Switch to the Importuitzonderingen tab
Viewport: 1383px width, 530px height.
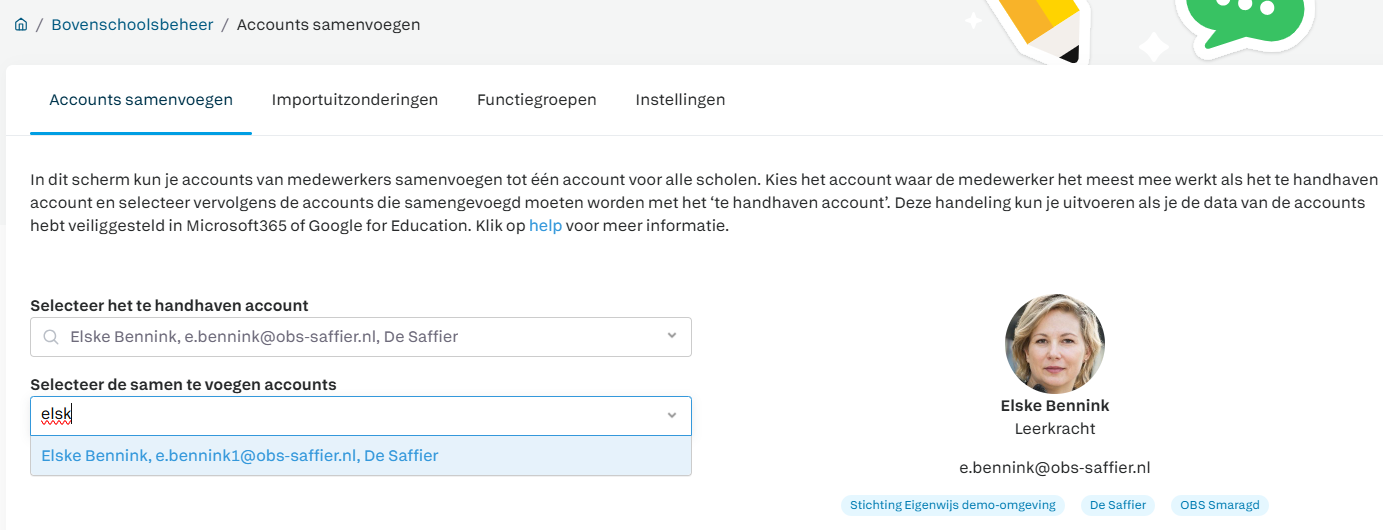(355, 100)
